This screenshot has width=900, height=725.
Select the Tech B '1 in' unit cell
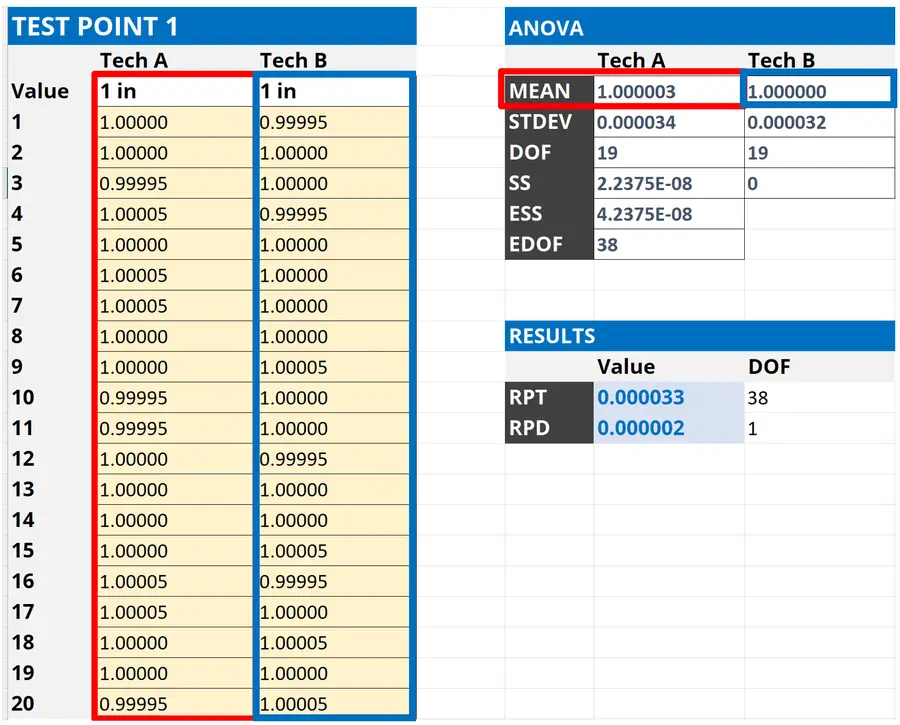[334, 91]
